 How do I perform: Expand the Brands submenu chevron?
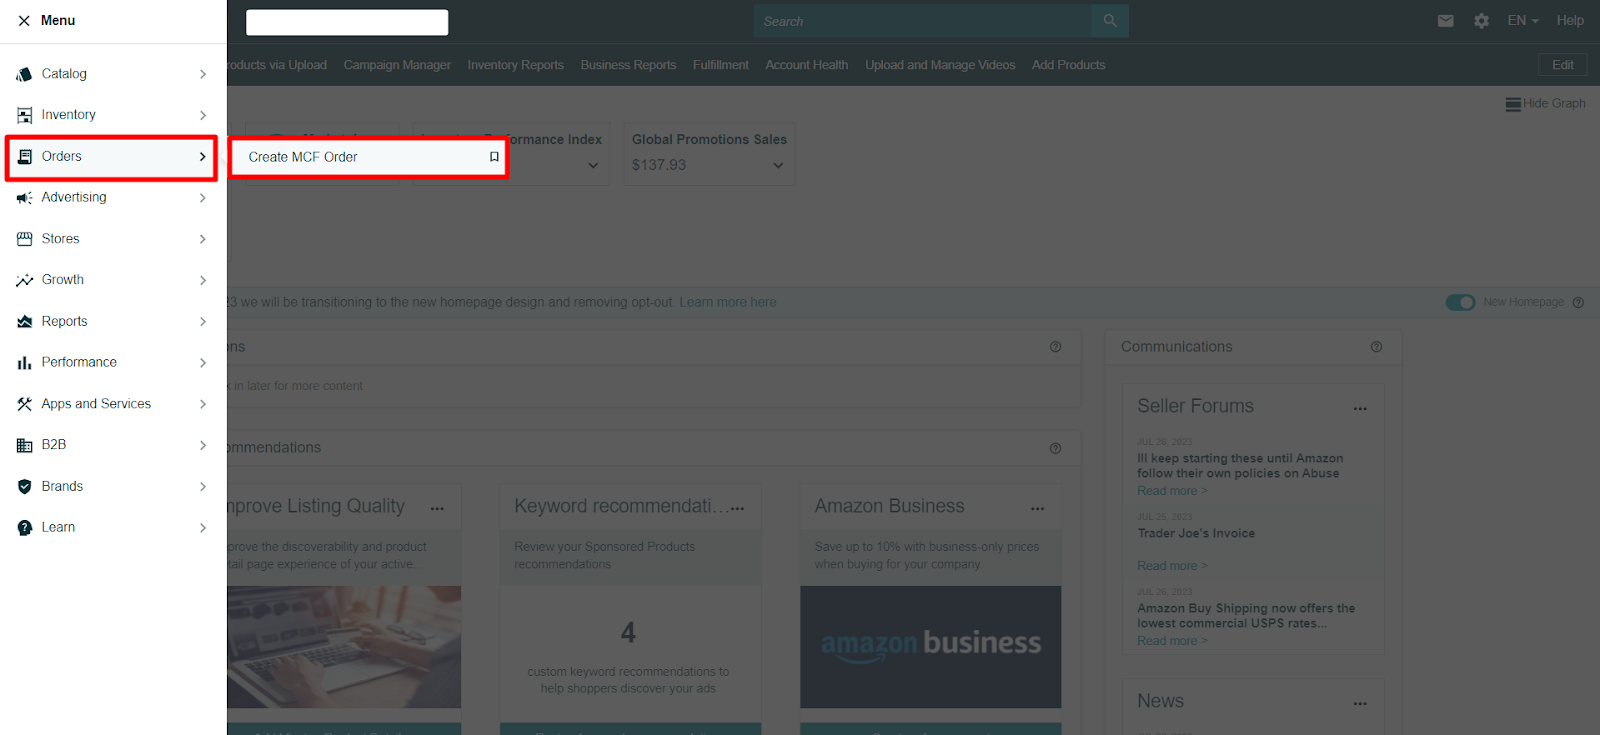click(203, 487)
